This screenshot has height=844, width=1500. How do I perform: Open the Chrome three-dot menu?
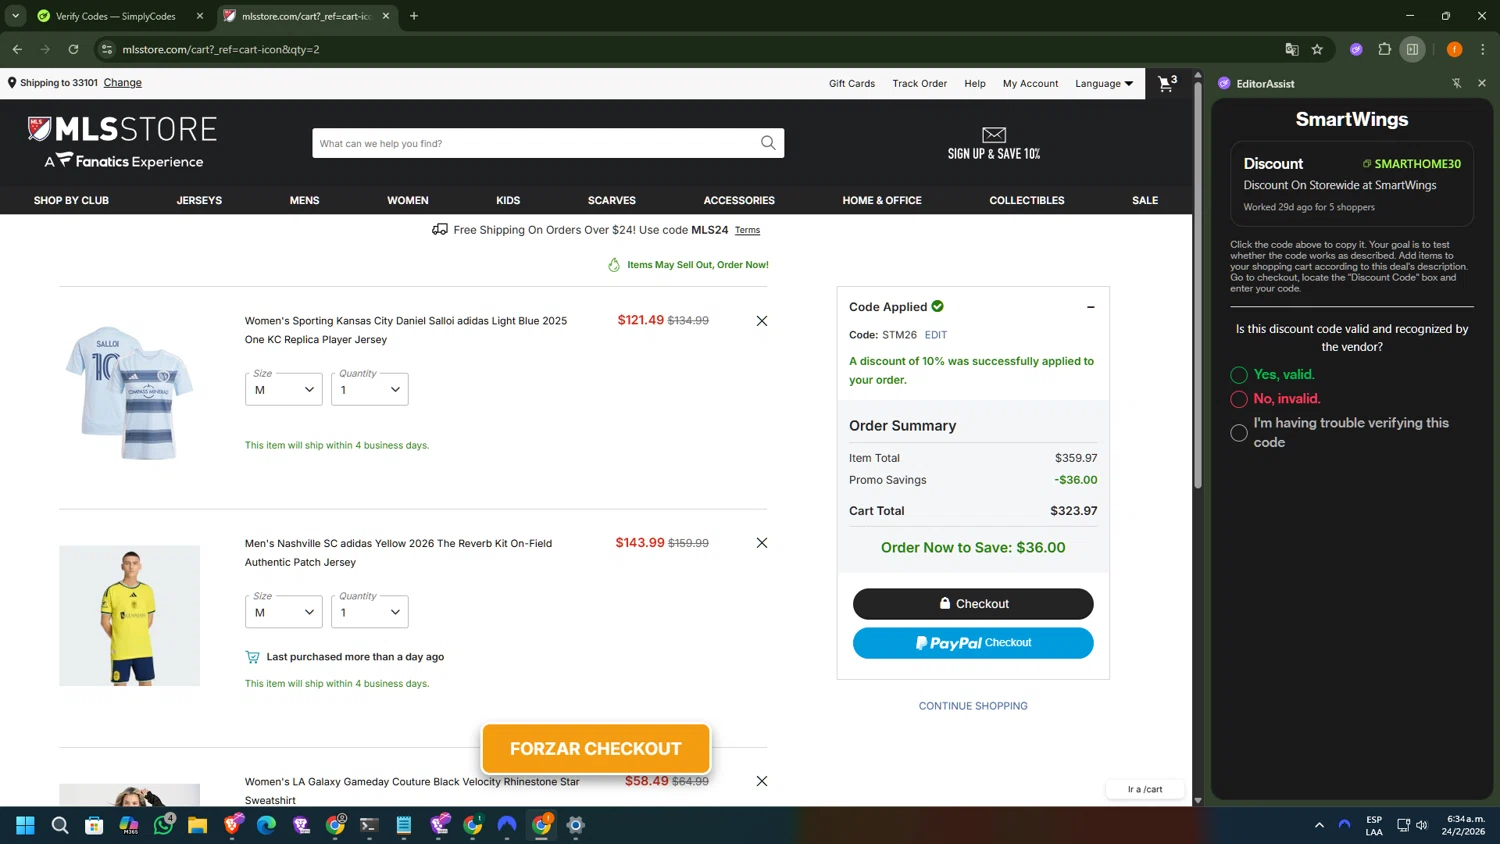(1483, 49)
